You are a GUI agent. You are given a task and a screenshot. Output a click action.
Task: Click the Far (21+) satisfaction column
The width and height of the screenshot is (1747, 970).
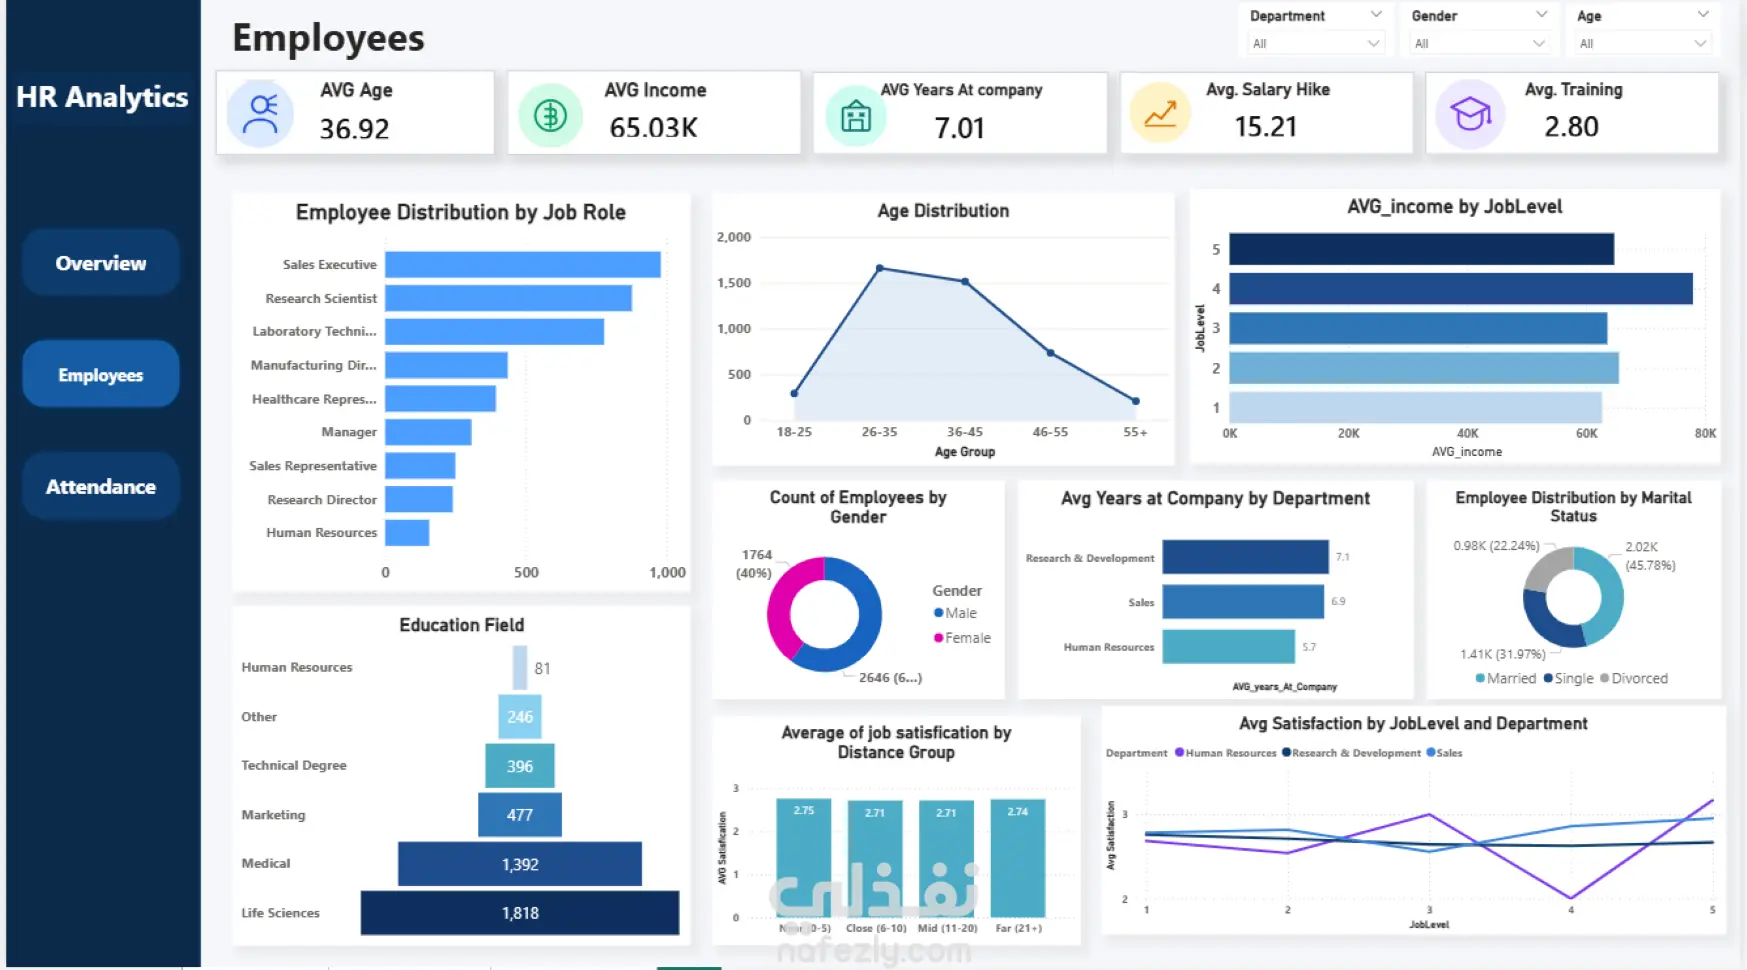pyautogui.click(x=1018, y=858)
